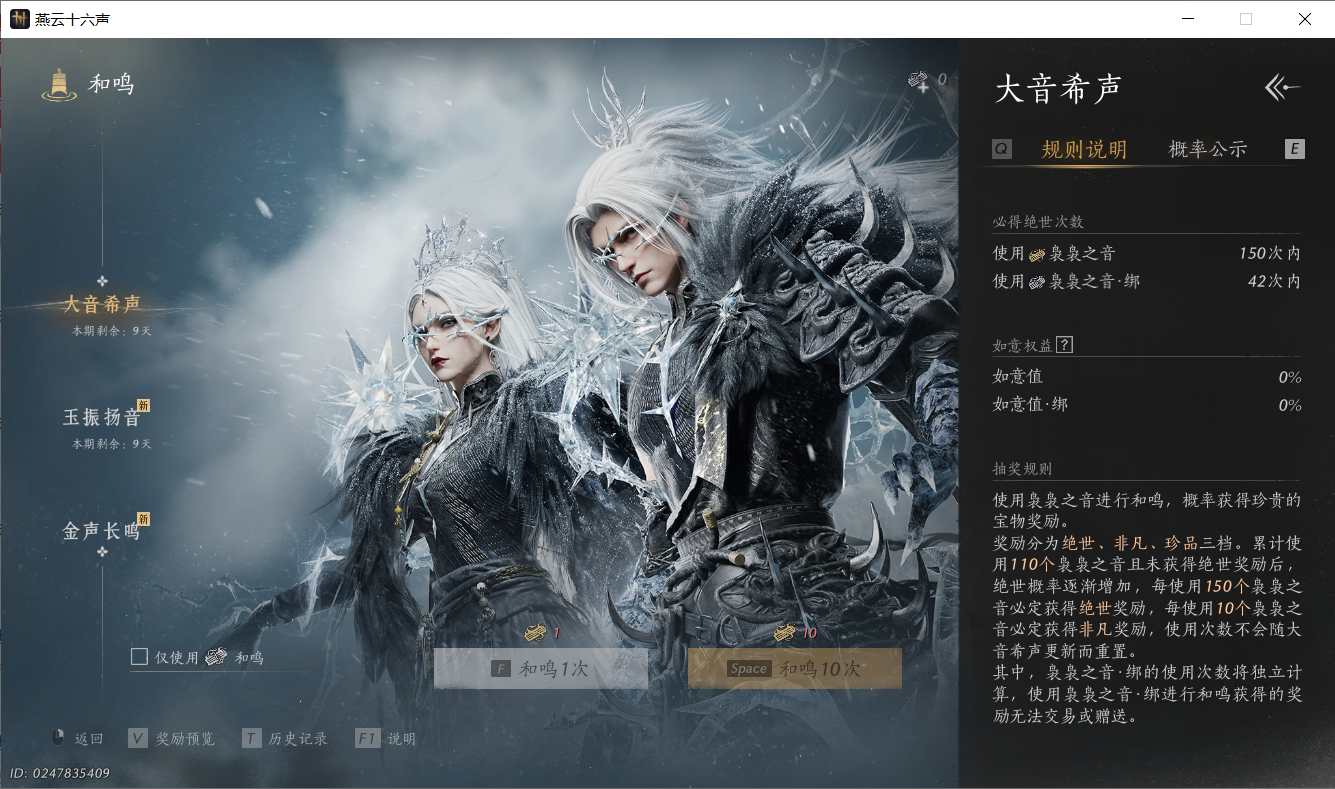This screenshot has height=789, width=1335.
Task: Click the 如意值·绑 0% value
Action: pyautogui.click(x=1290, y=406)
